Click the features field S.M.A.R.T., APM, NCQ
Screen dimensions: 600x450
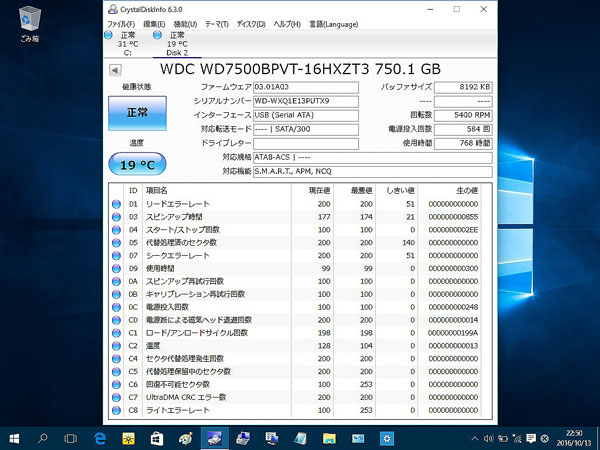373,171
